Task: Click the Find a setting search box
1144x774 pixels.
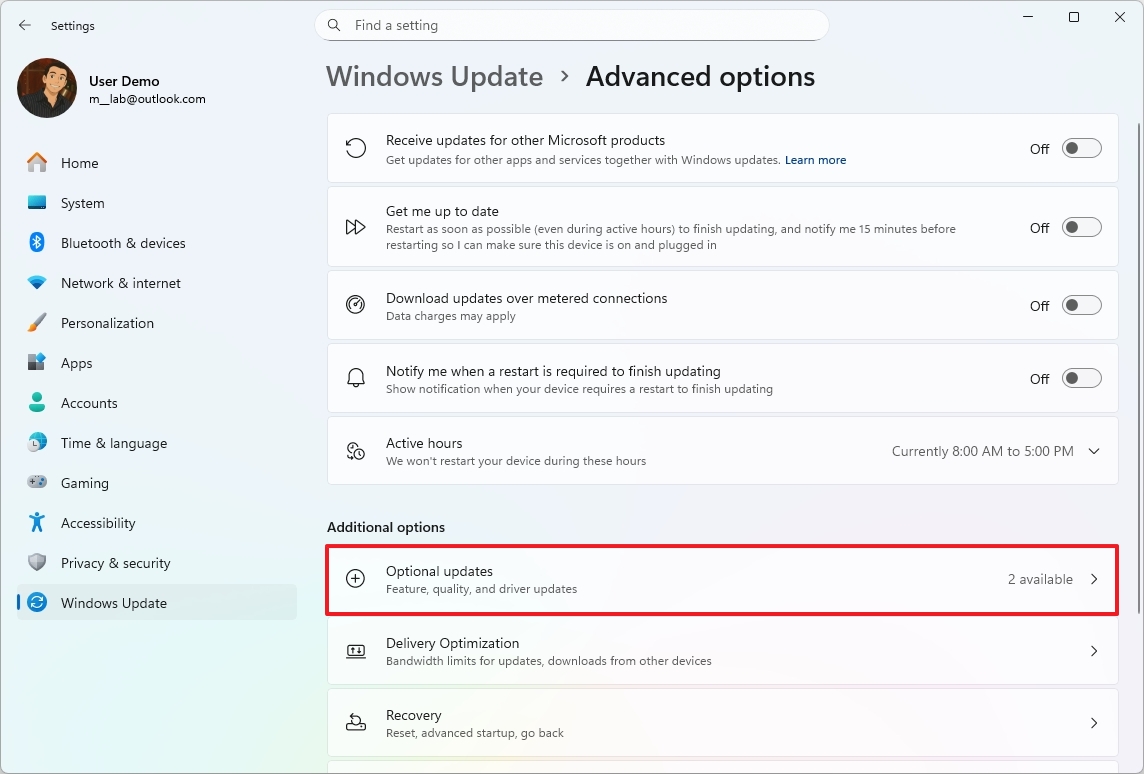Action: (x=571, y=25)
